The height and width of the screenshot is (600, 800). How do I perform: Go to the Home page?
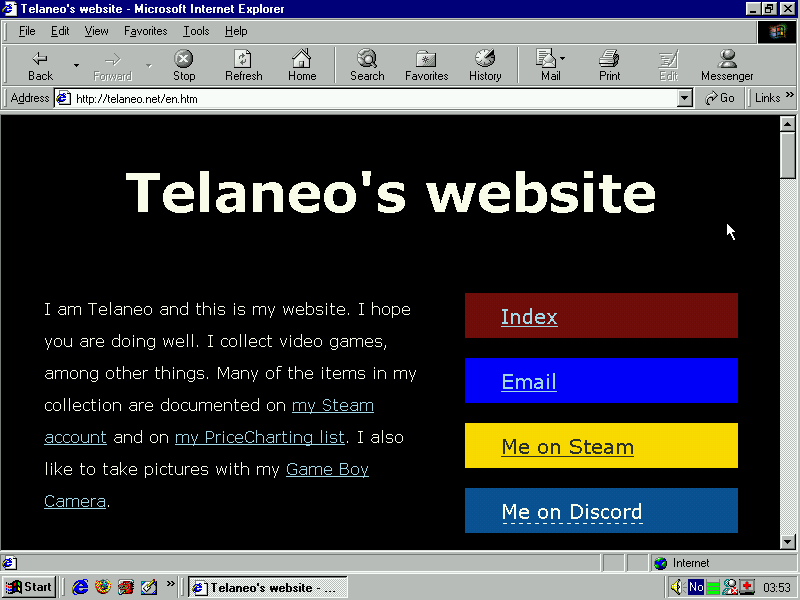(302, 66)
